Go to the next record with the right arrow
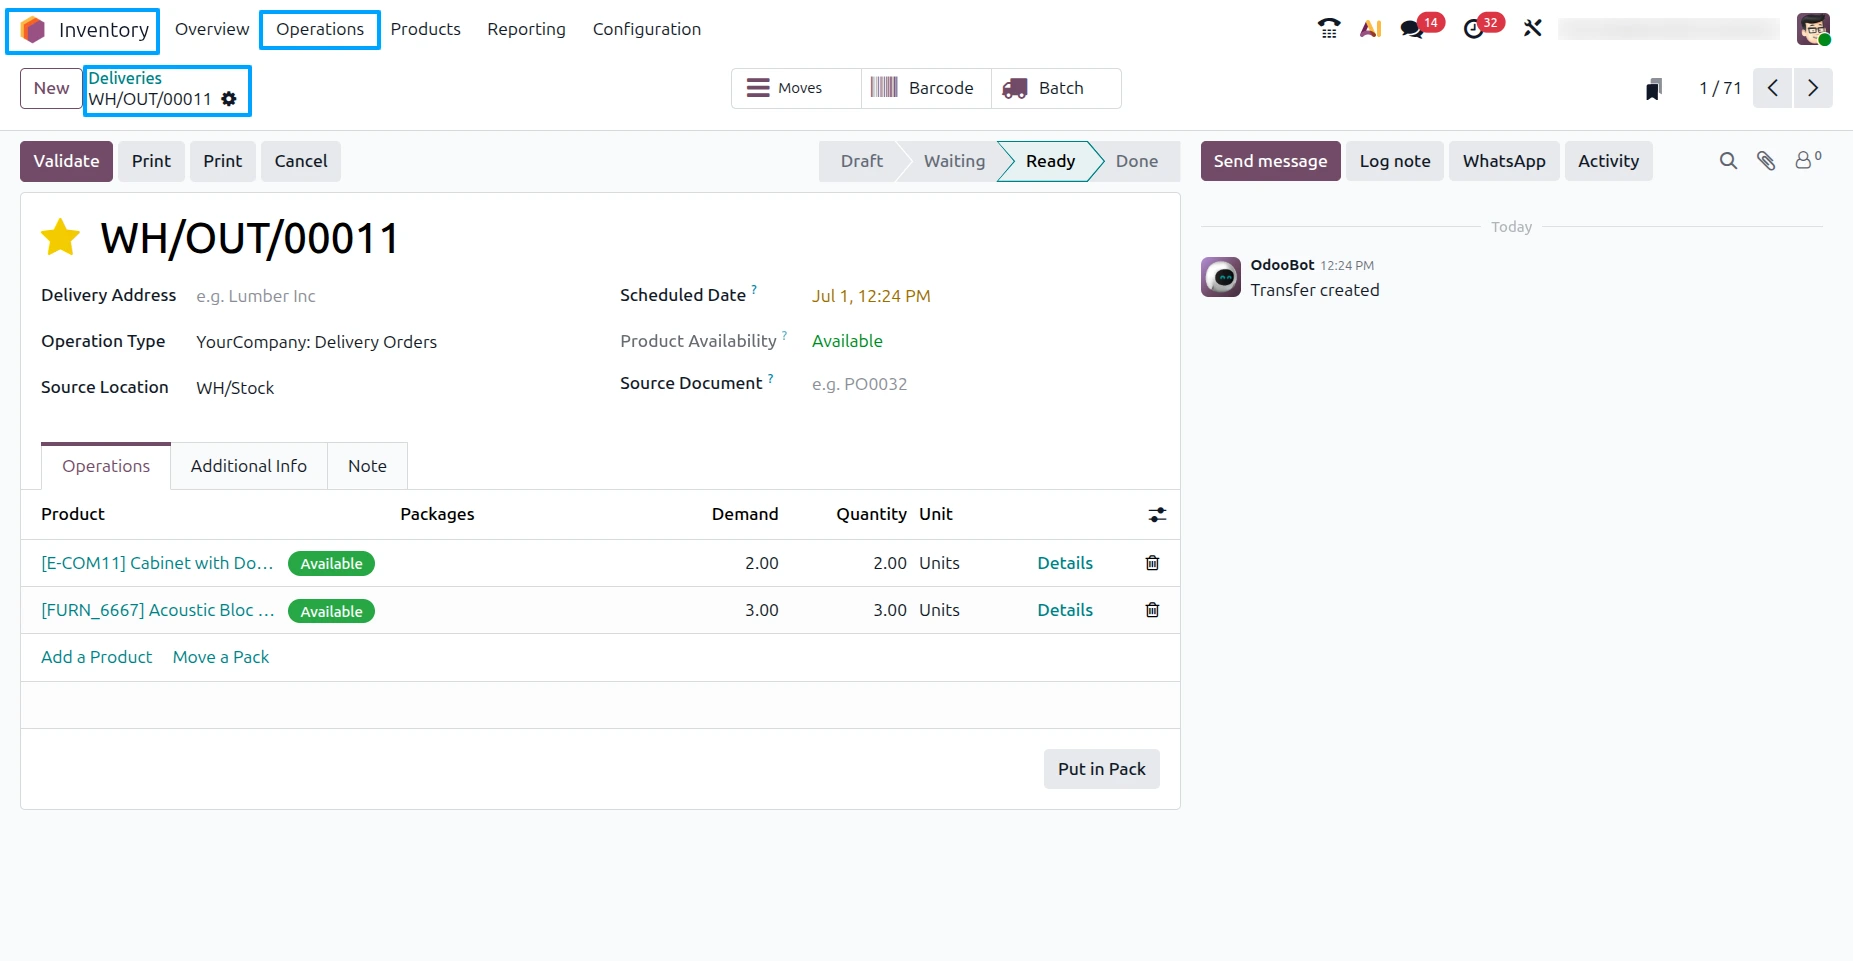1853x961 pixels. pos(1813,88)
